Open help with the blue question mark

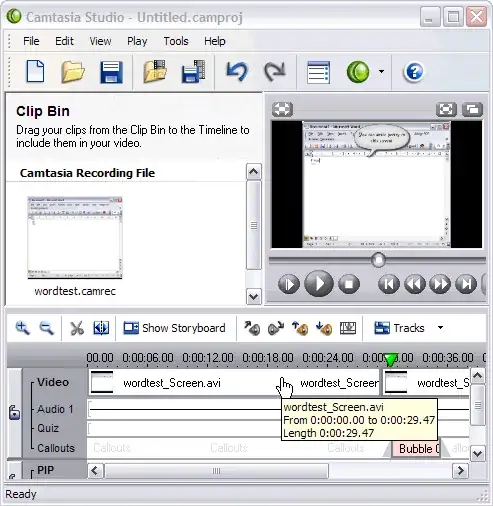[x=414, y=72]
